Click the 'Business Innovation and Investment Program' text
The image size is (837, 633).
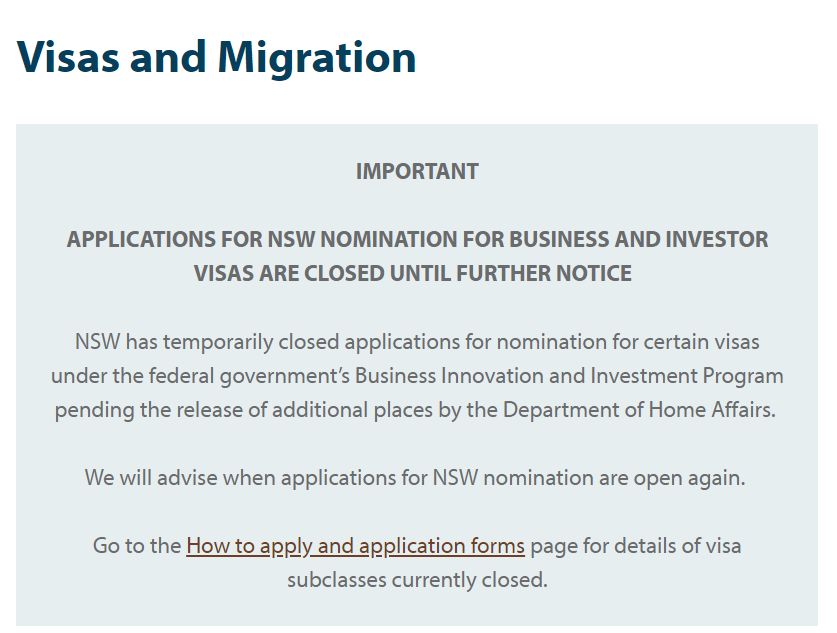[x=569, y=376]
